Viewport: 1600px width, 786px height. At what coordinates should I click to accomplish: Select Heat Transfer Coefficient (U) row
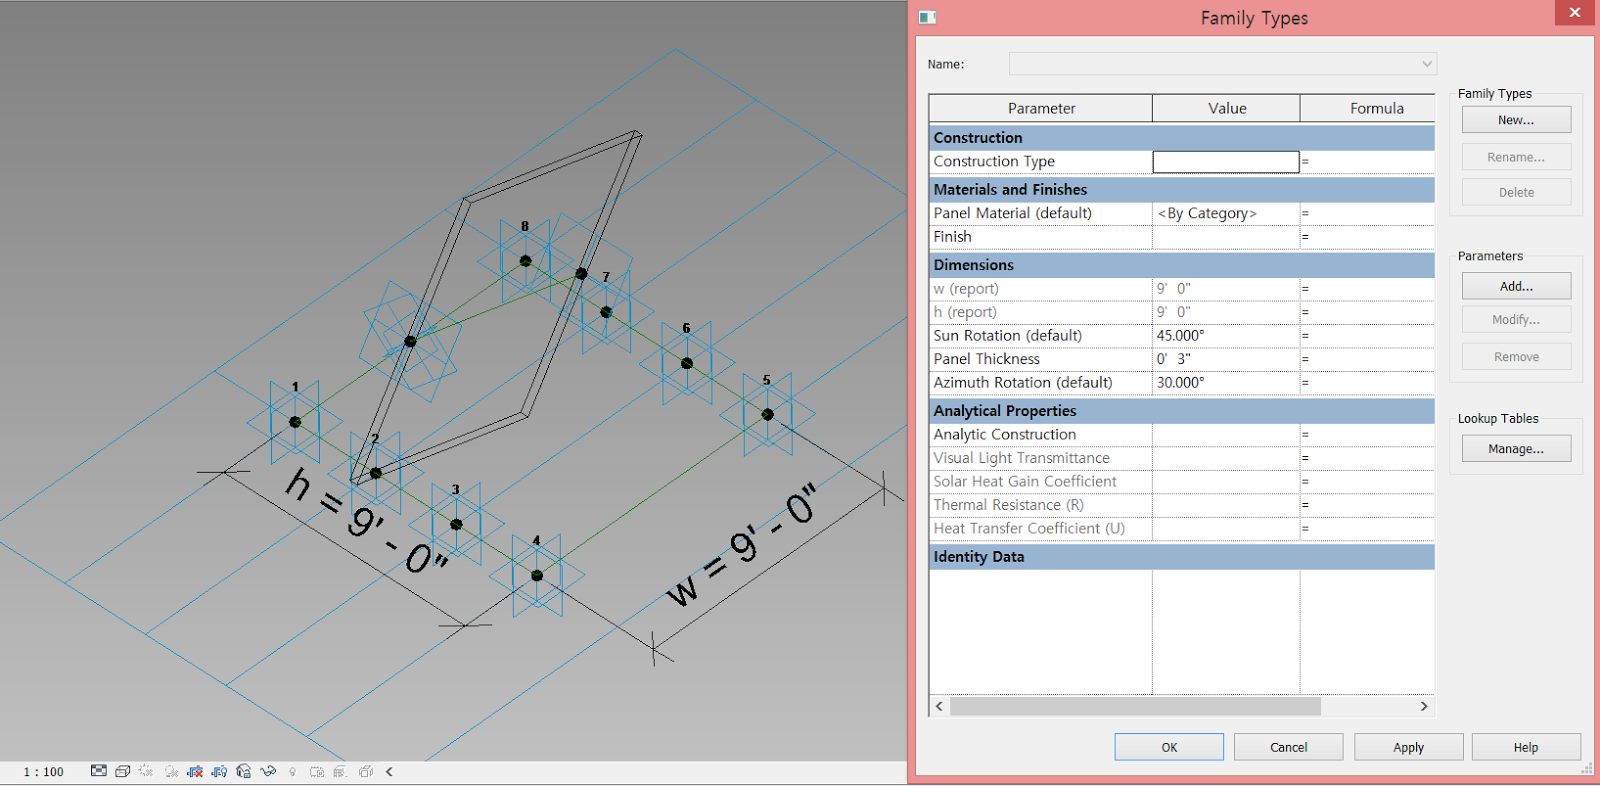[1182, 529]
